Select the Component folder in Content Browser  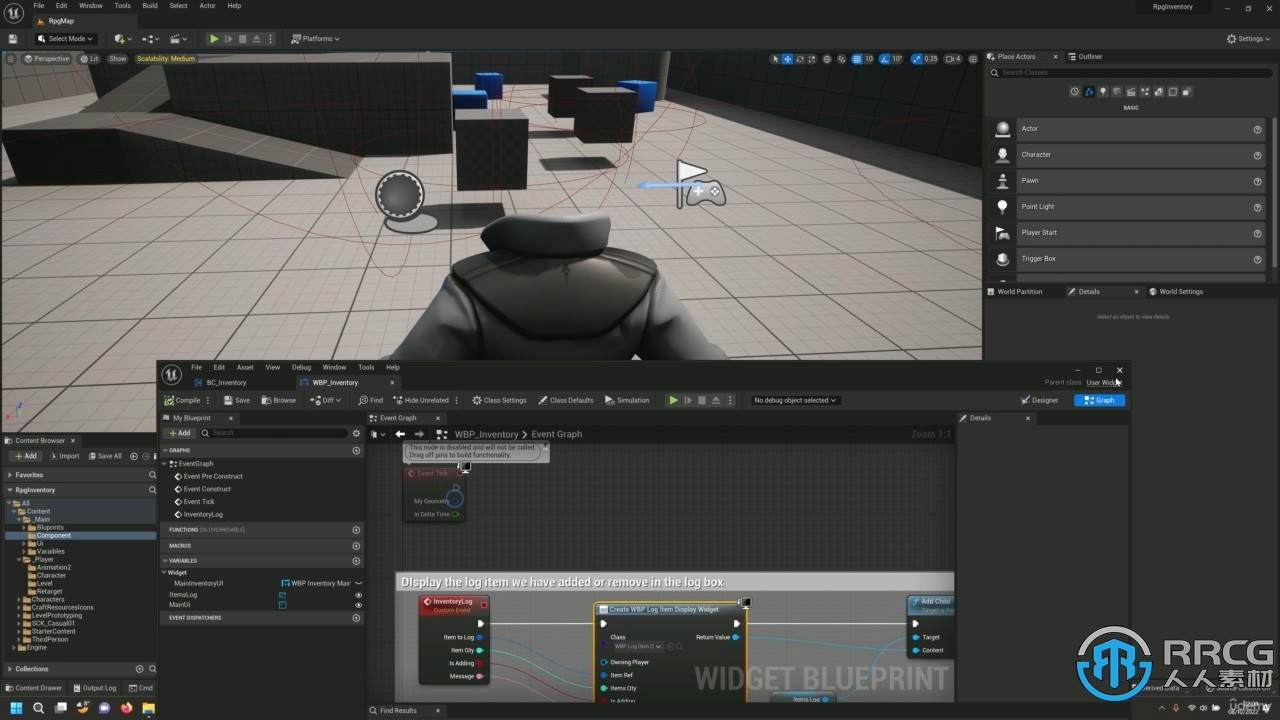click(54, 535)
